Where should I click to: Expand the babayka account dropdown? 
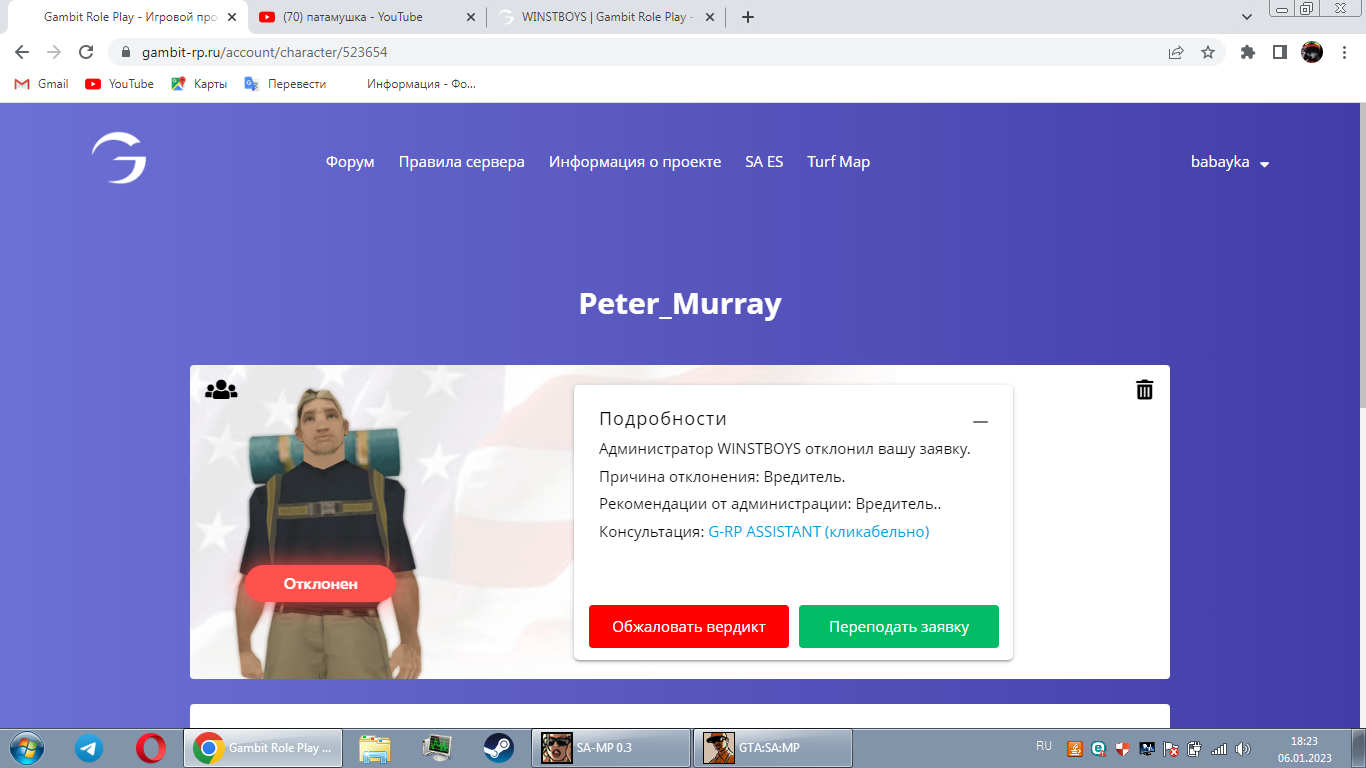[x=1229, y=162]
